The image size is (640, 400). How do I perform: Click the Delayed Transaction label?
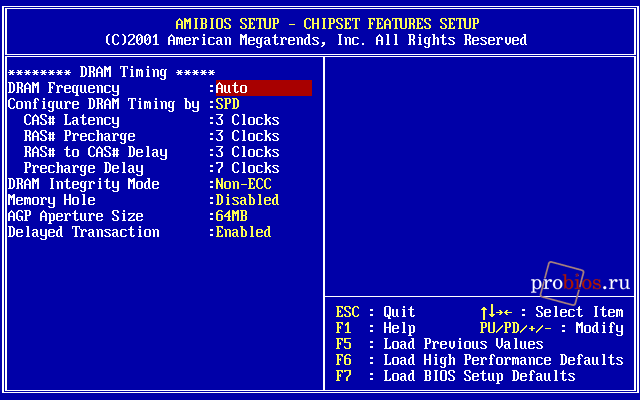84,232
